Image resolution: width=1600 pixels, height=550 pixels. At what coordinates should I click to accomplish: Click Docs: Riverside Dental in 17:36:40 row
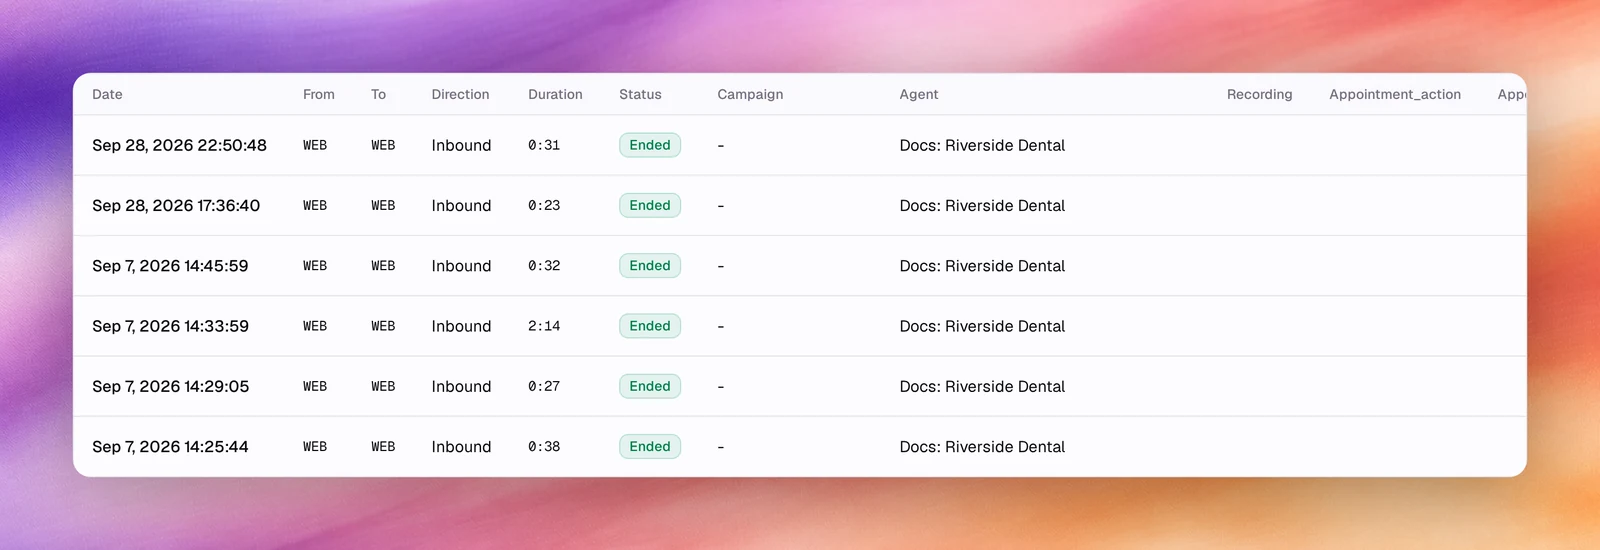click(x=982, y=205)
